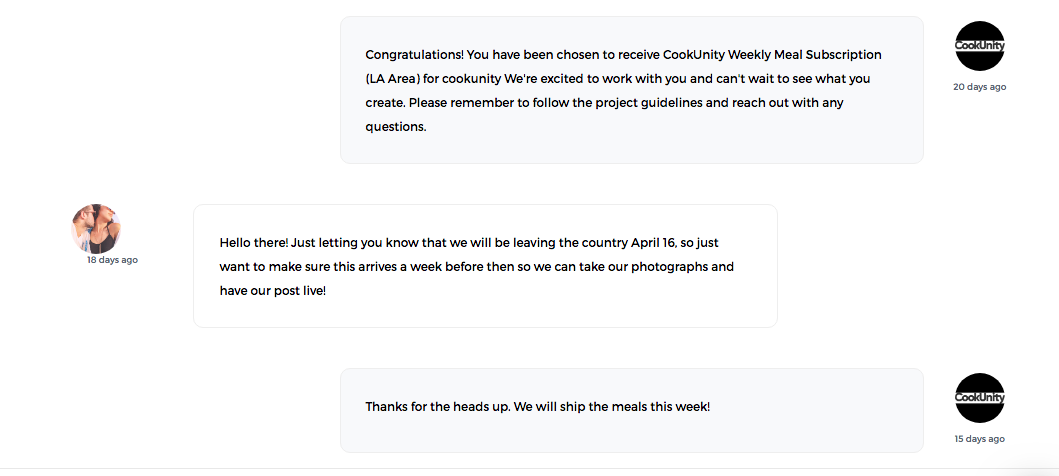Click the "(LA Area)" text

tap(393, 79)
